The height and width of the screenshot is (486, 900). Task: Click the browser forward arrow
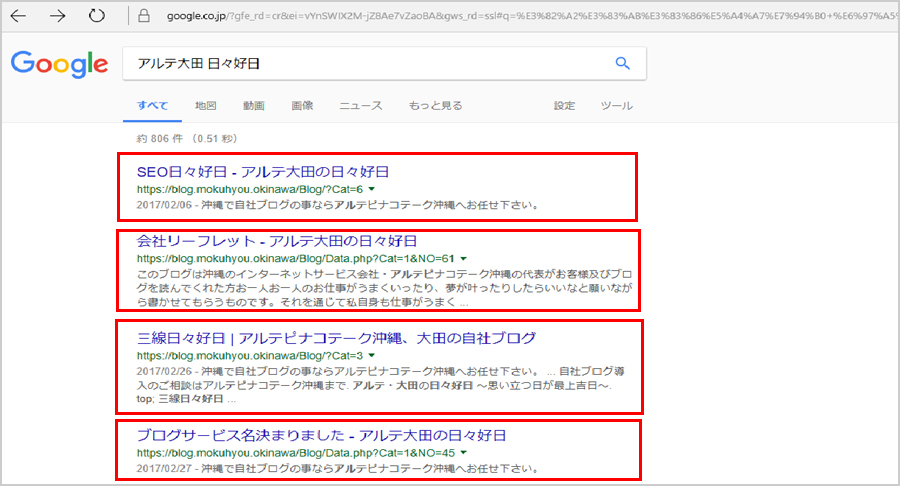coord(58,16)
